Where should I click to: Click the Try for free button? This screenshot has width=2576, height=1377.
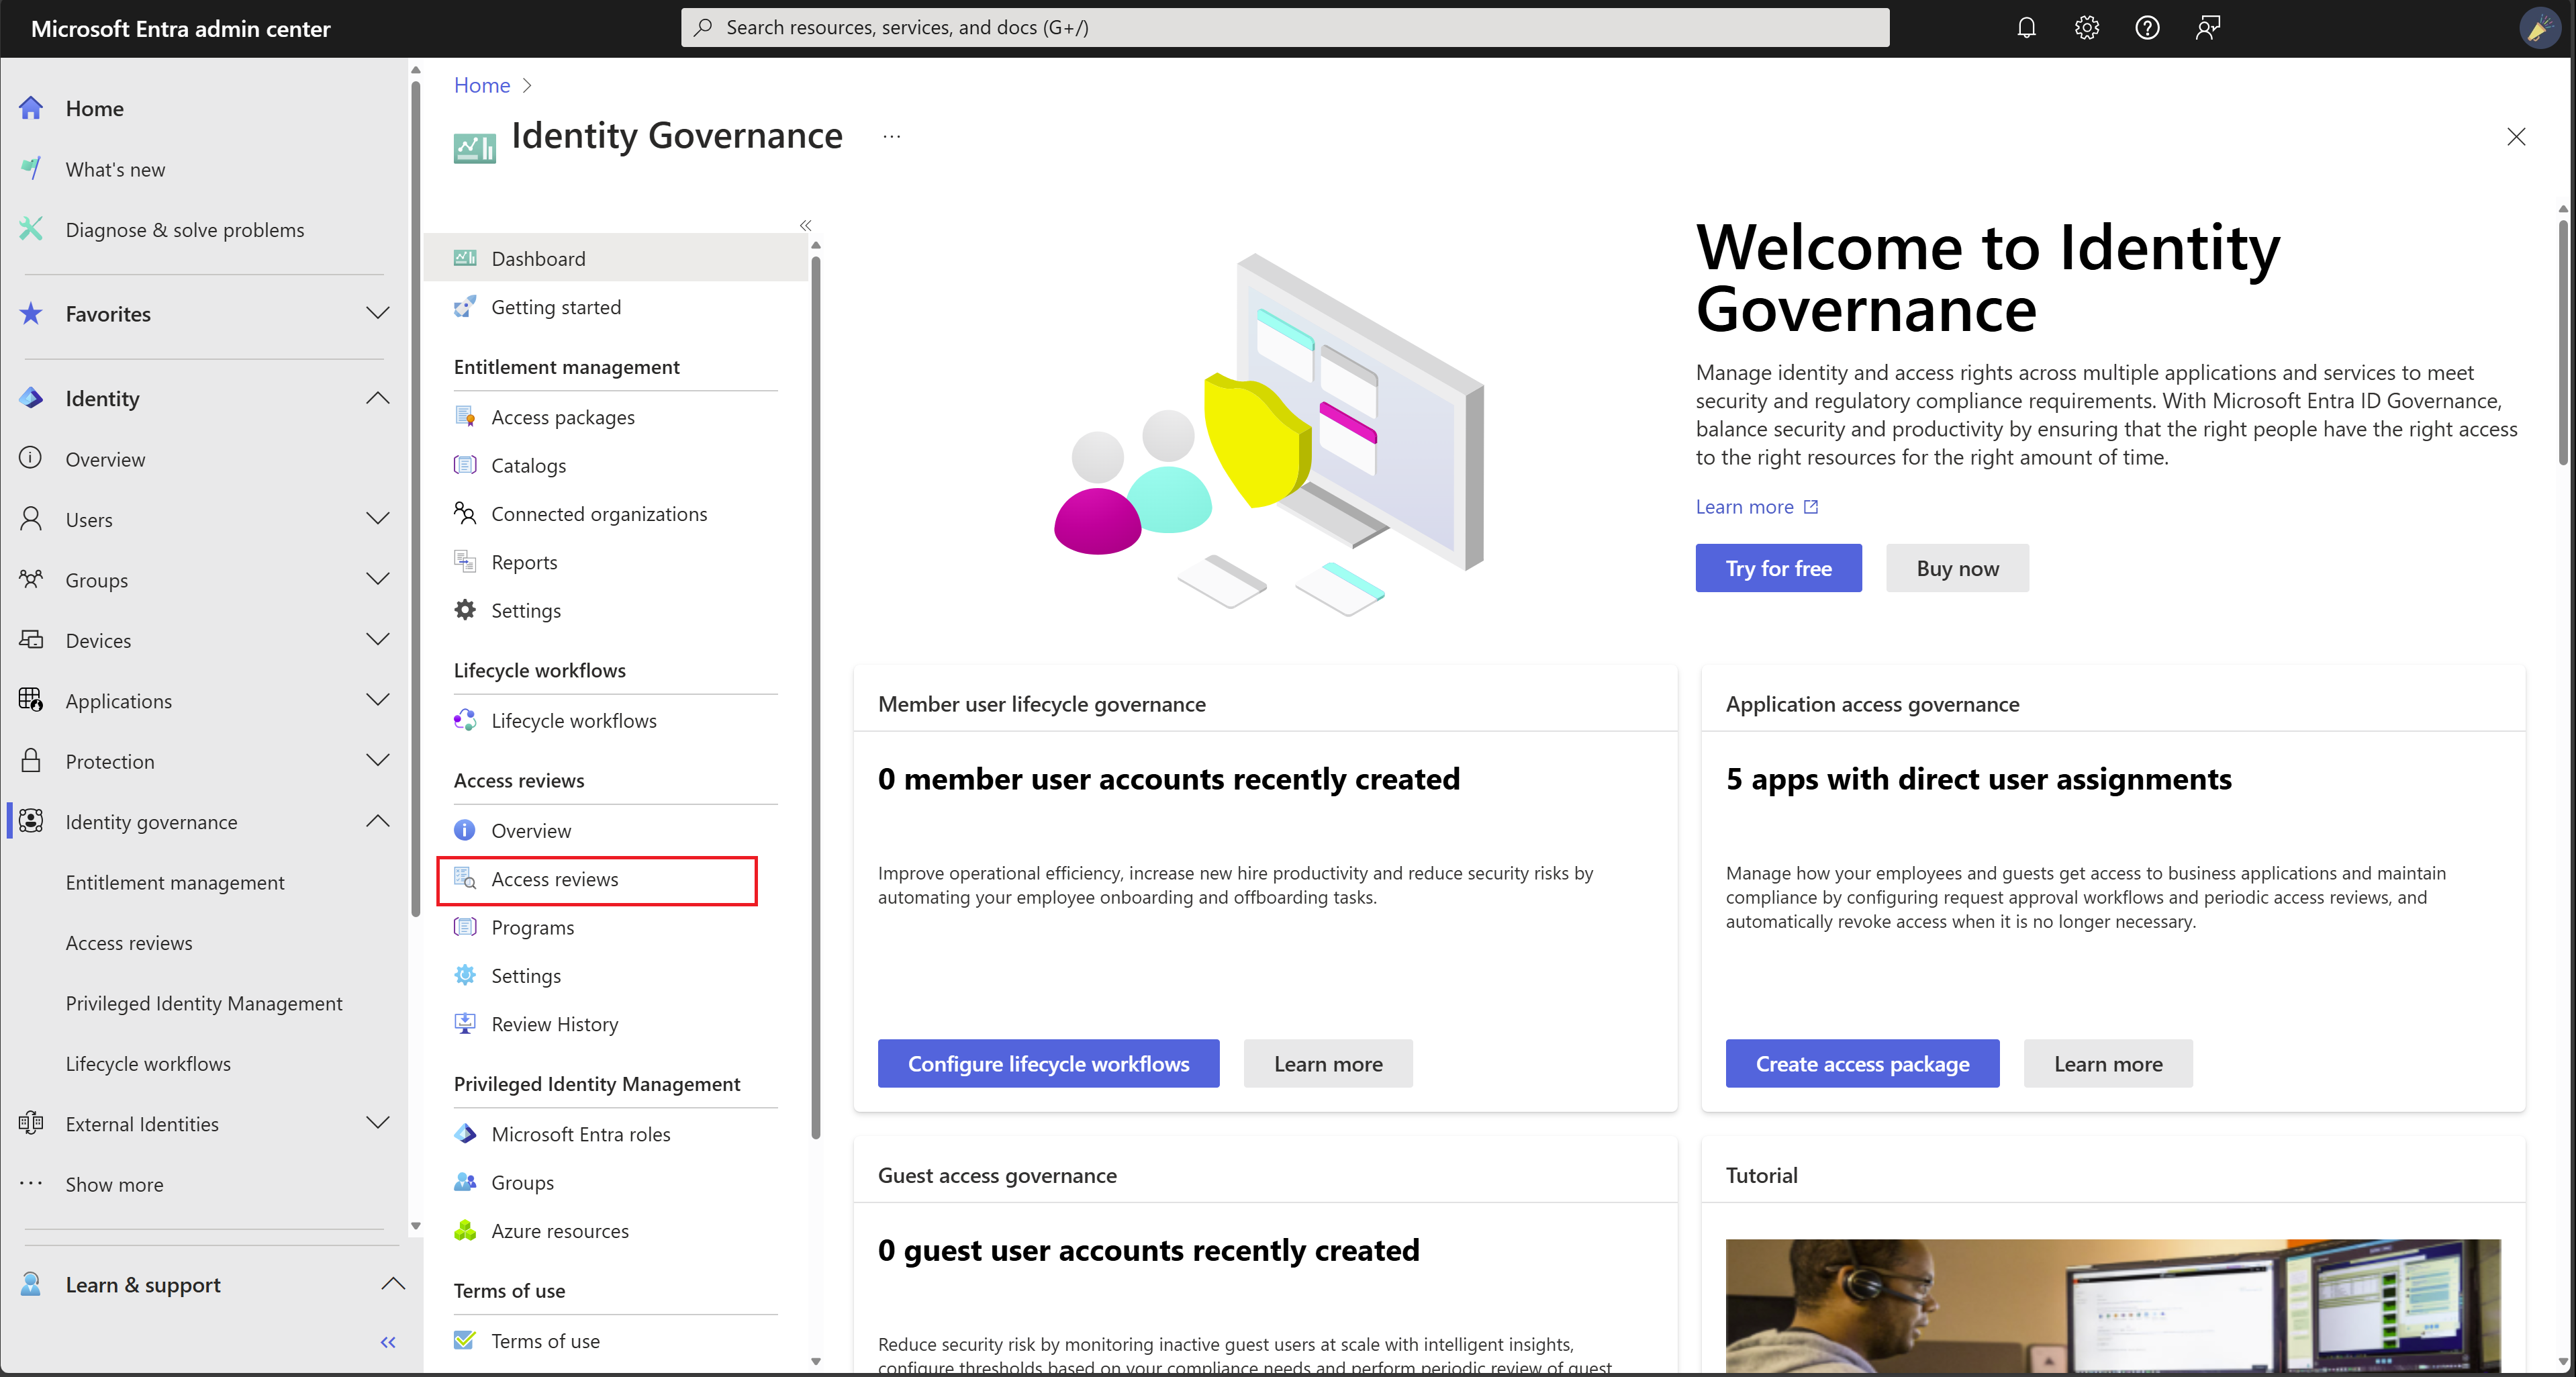[x=1778, y=567]
